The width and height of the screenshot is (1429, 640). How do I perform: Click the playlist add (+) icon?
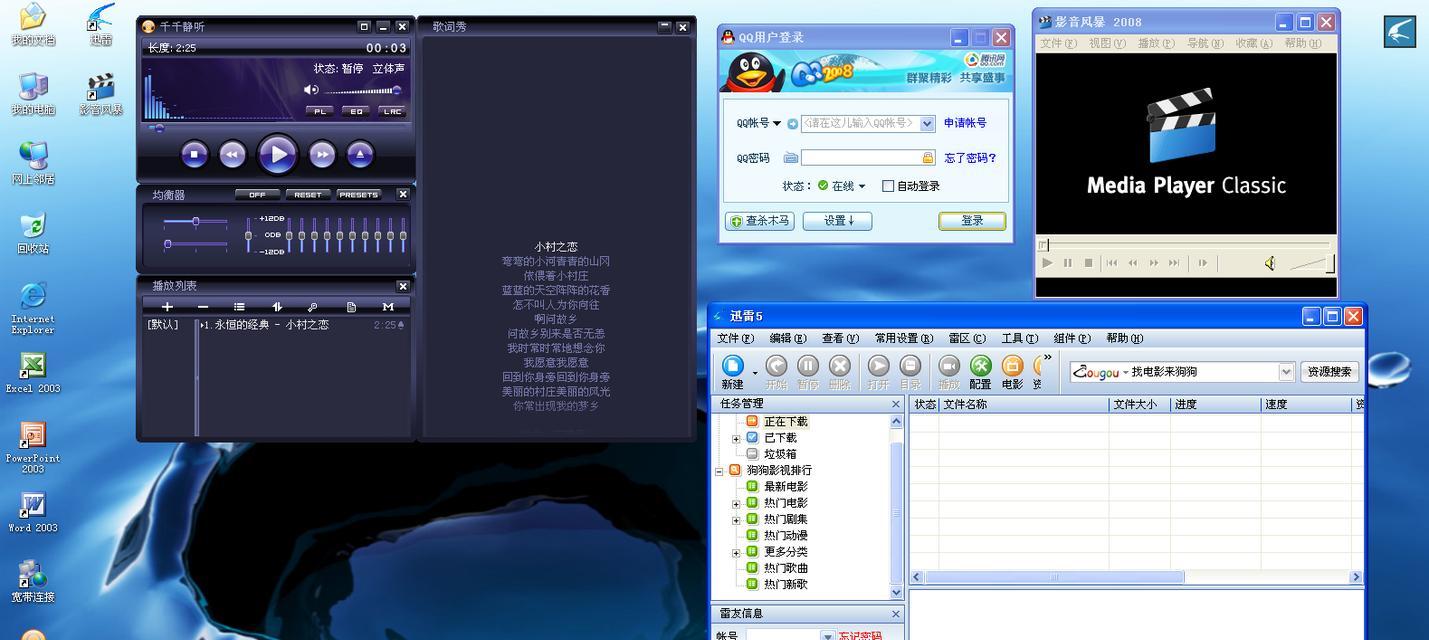click(x=167, y=307)
